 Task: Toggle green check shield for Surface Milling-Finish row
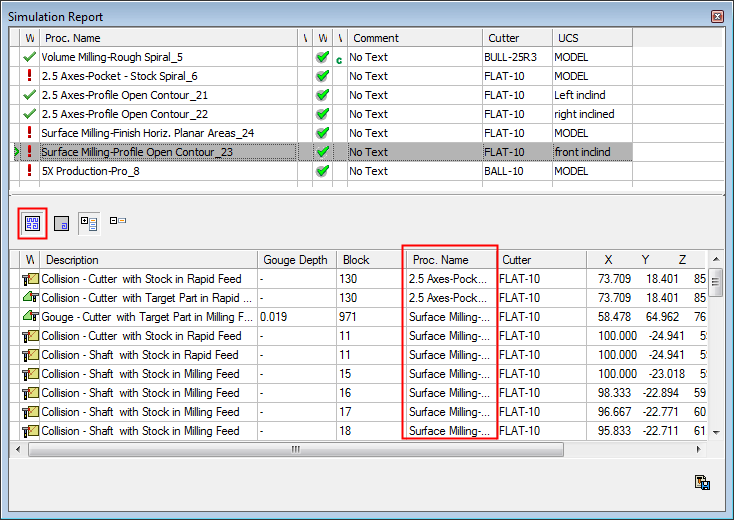coord(322,133)
